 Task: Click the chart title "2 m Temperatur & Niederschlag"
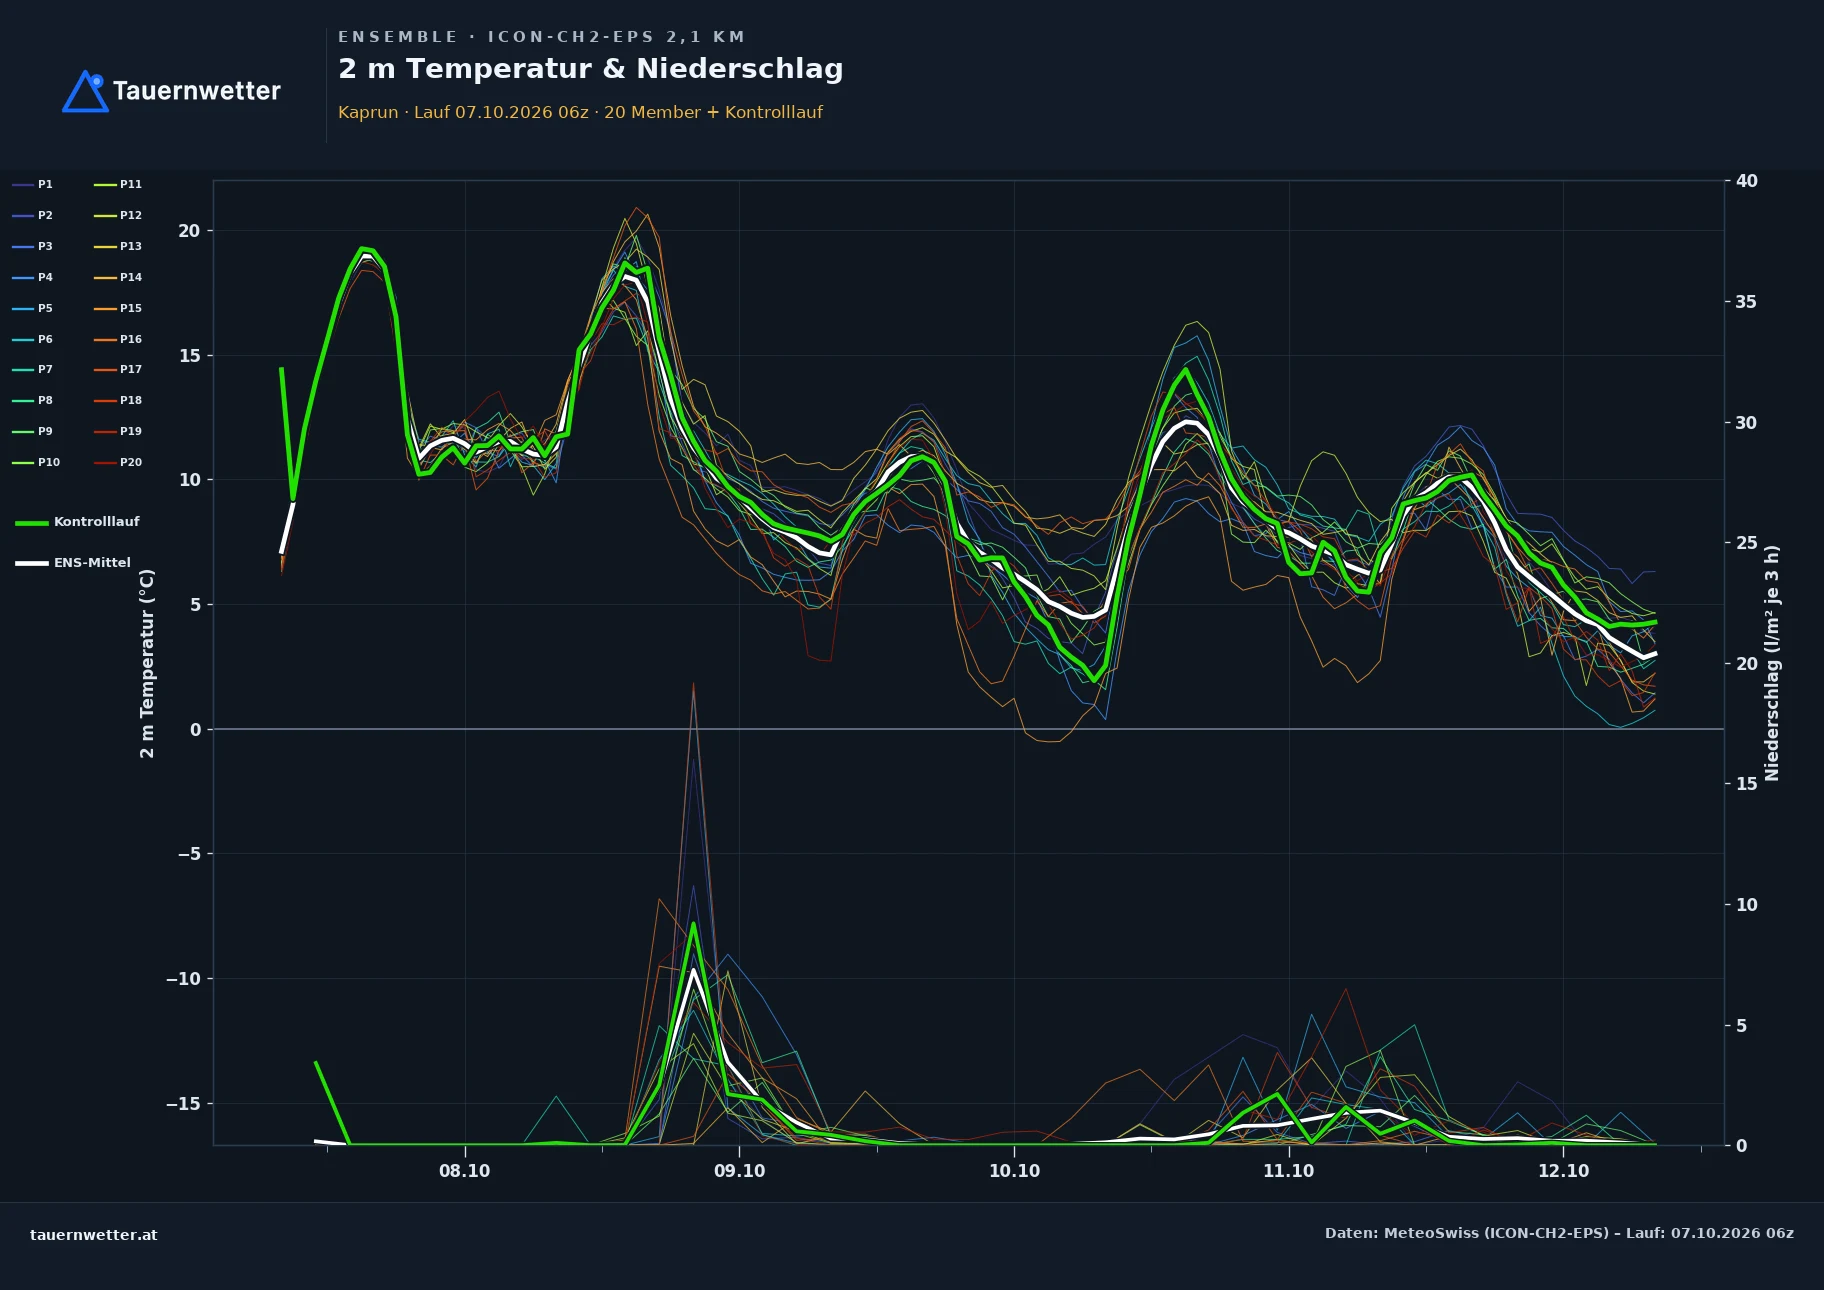pyautogui.click(x=591, y=69)
